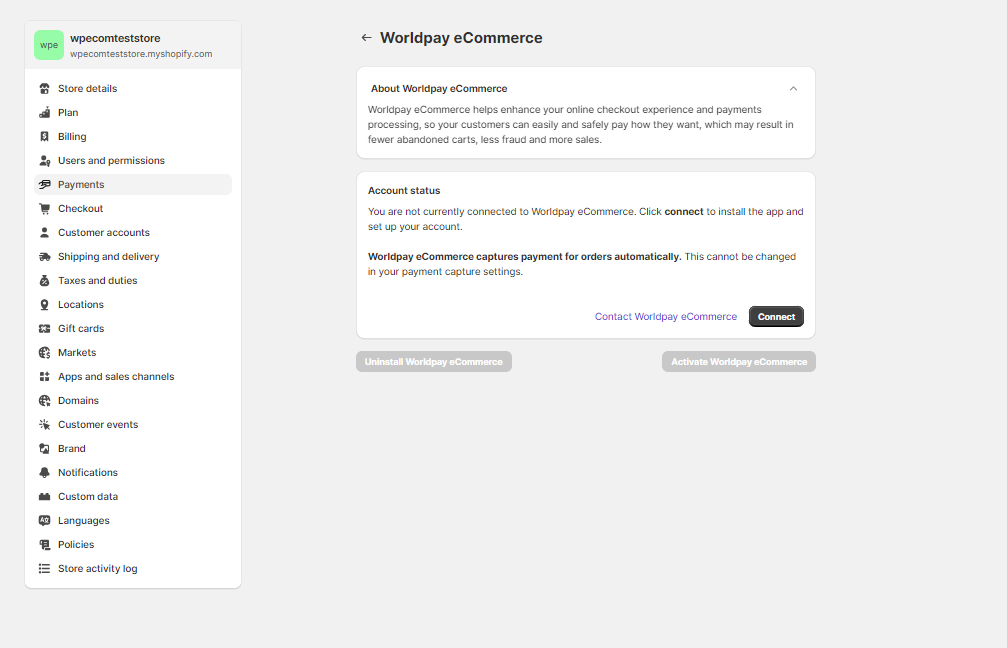This screenshot has height=648, width=1007.
Task: Open the Payments settings page
Action: coord(81,185)
